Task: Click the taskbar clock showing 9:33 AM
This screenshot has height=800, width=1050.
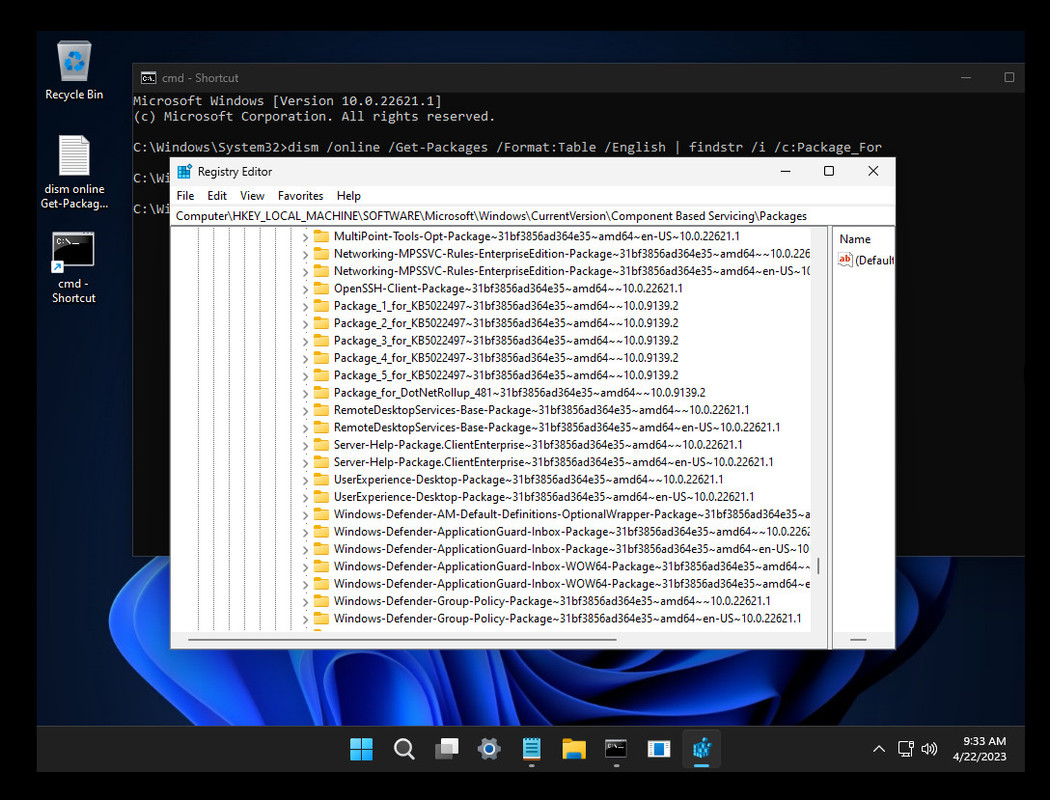Action: pyautogui.click(x=980, y=749)
